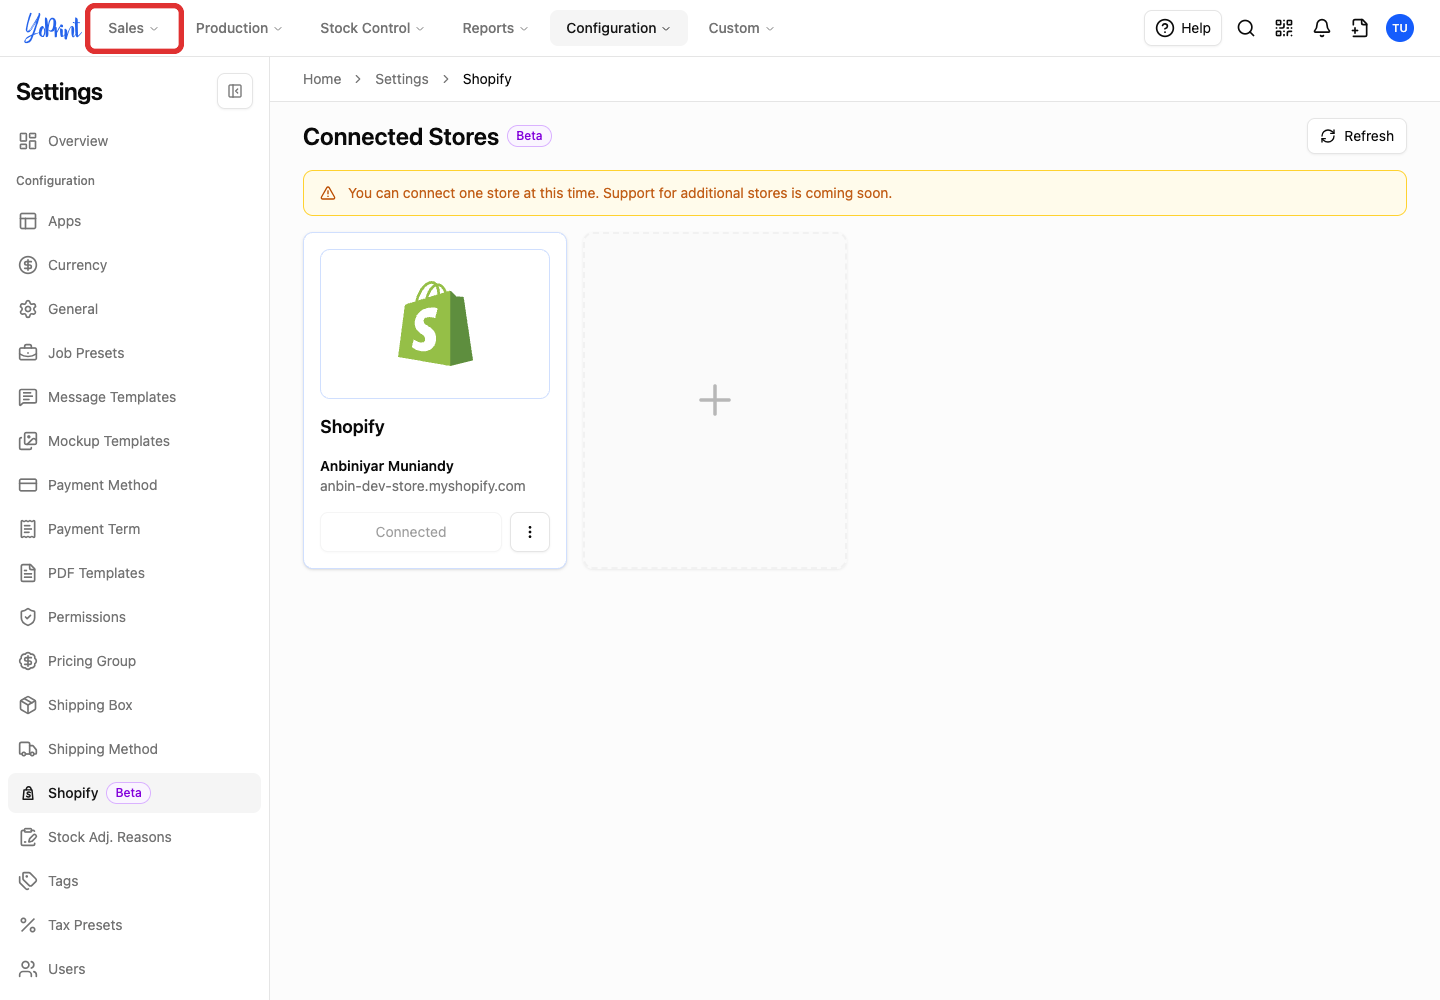Screen dimensions: 1440x1000
Task: Open Message Templates settings
Action: click(x=134, y=397)
